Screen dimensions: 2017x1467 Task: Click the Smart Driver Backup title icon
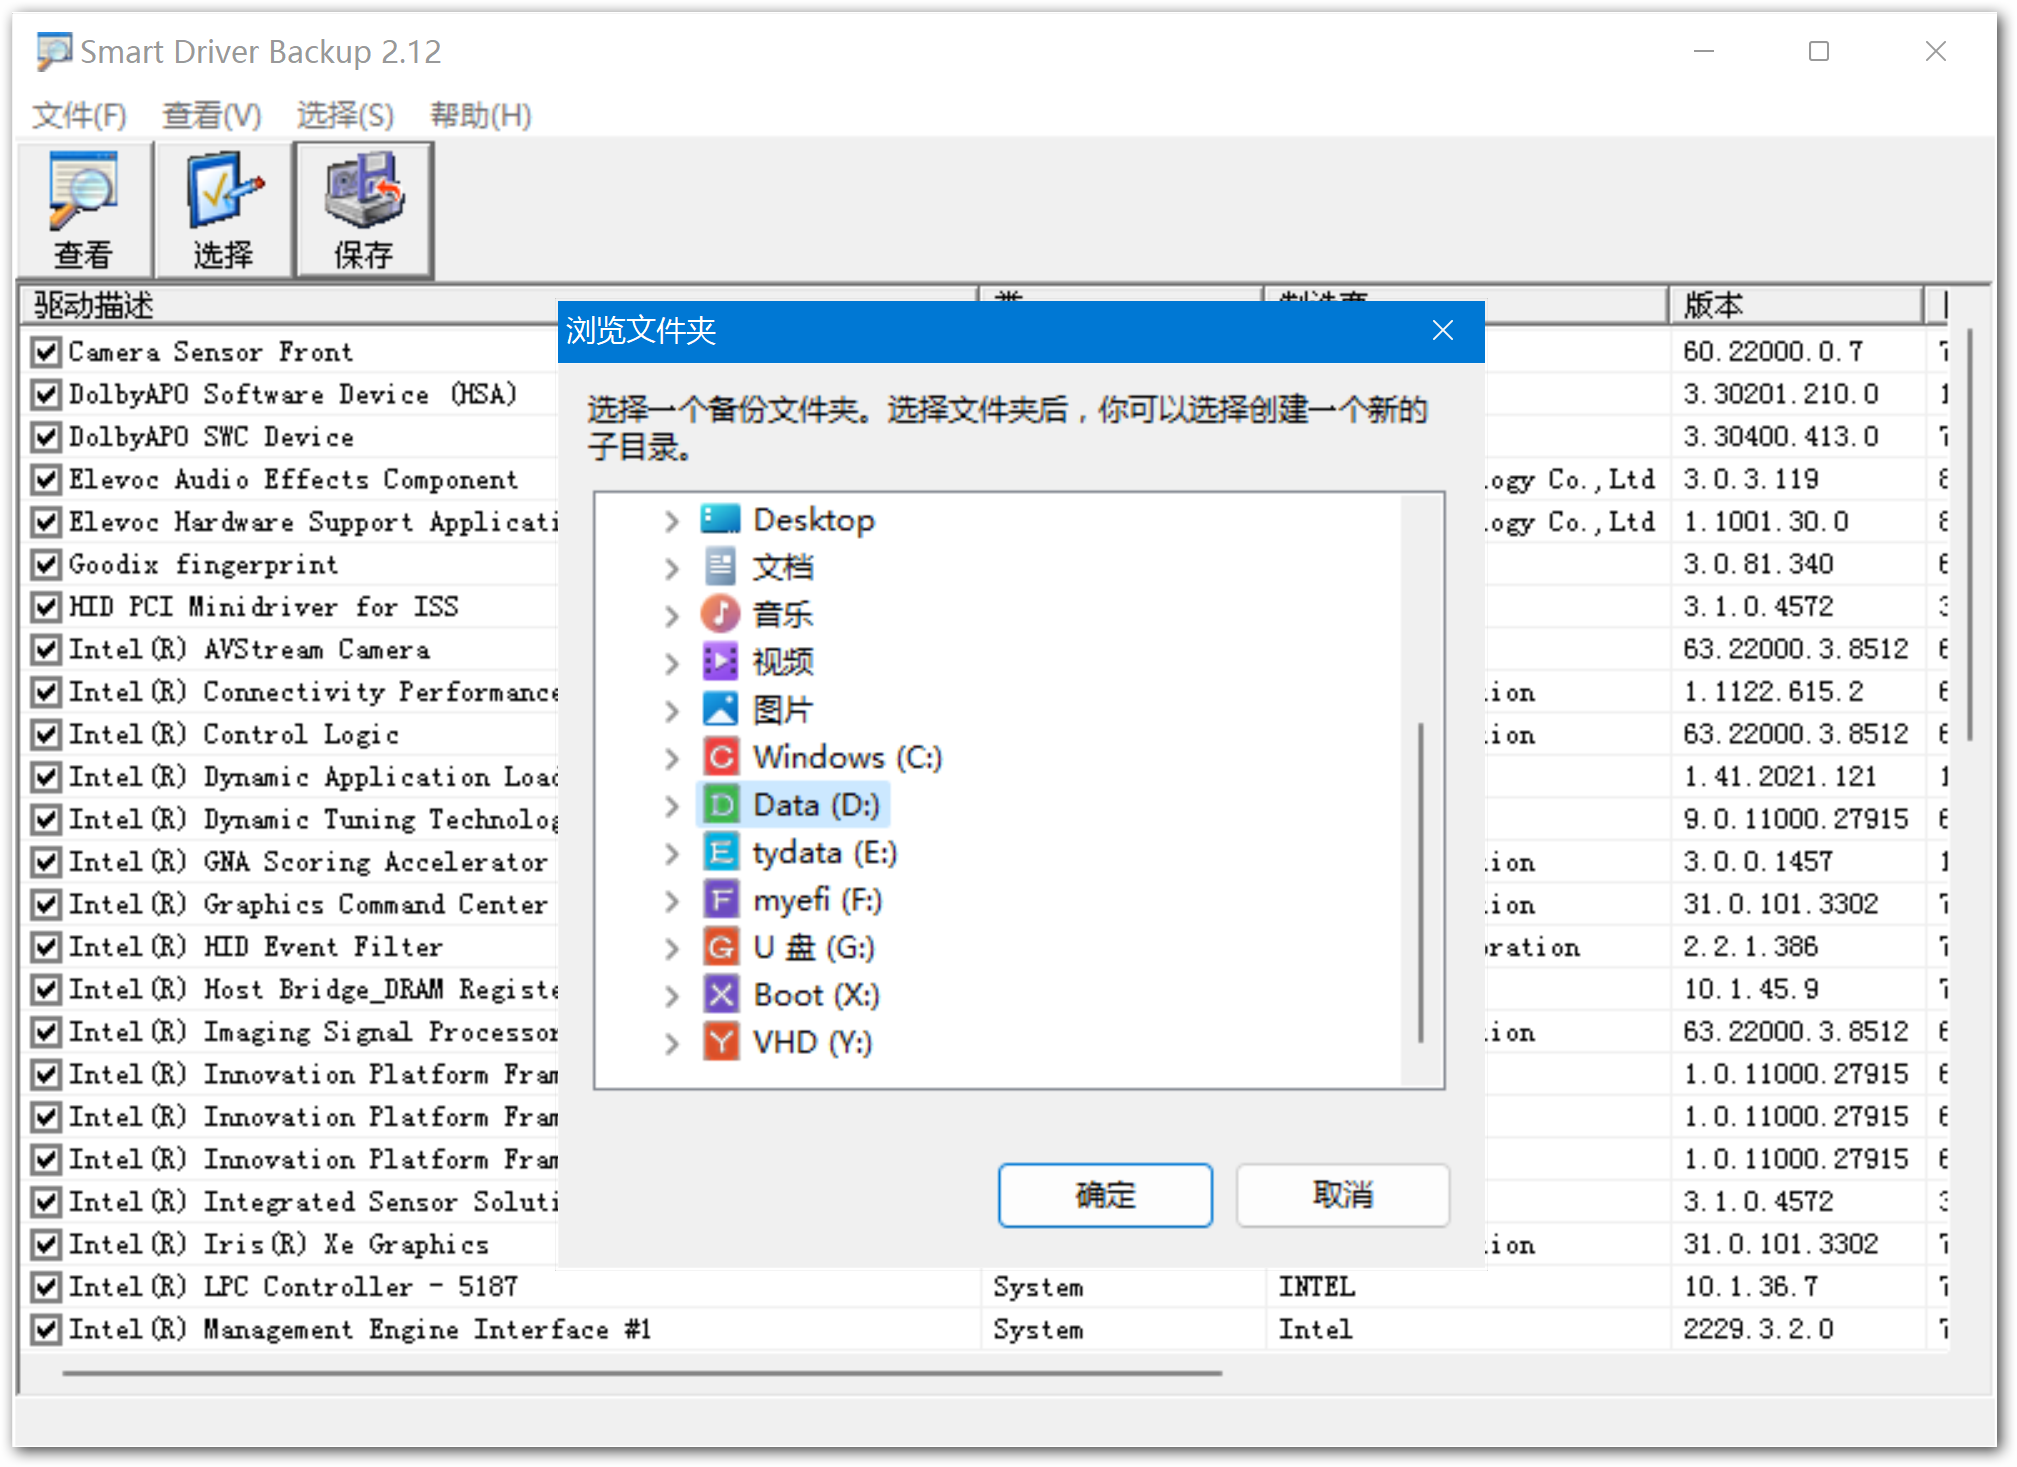point(54,51)
